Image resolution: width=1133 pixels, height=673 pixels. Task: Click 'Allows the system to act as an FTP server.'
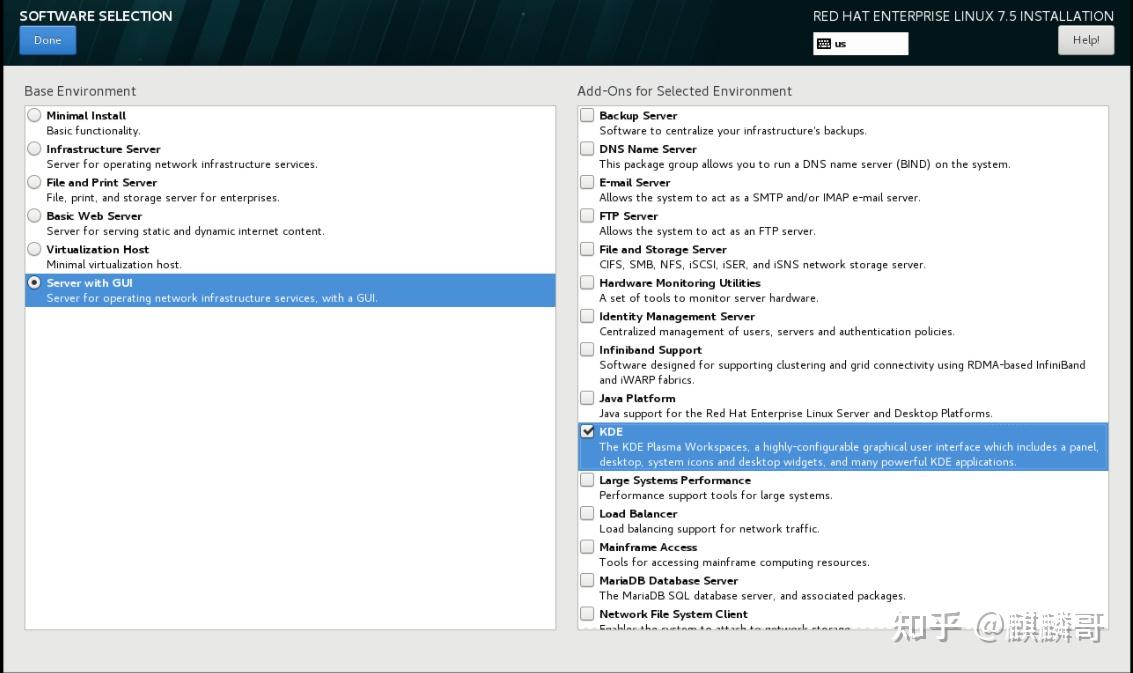[x=707, y=231]
